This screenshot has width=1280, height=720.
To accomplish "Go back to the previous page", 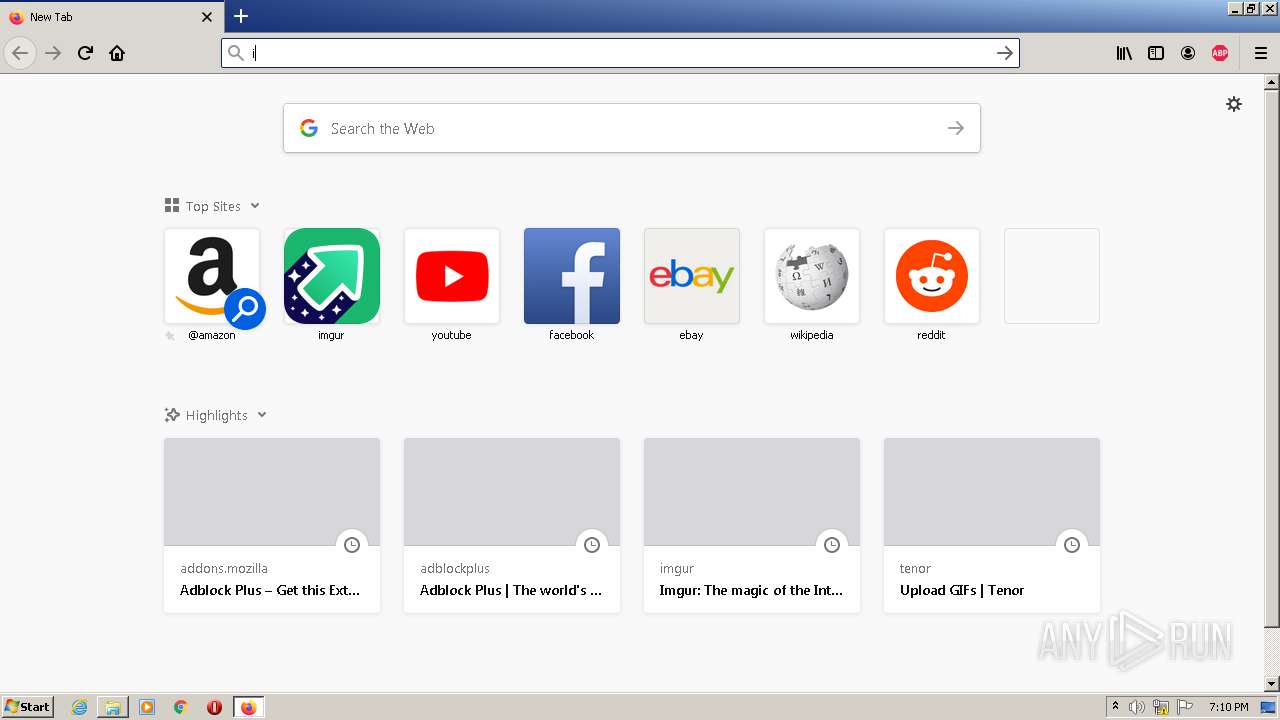I will coord(20,53).
